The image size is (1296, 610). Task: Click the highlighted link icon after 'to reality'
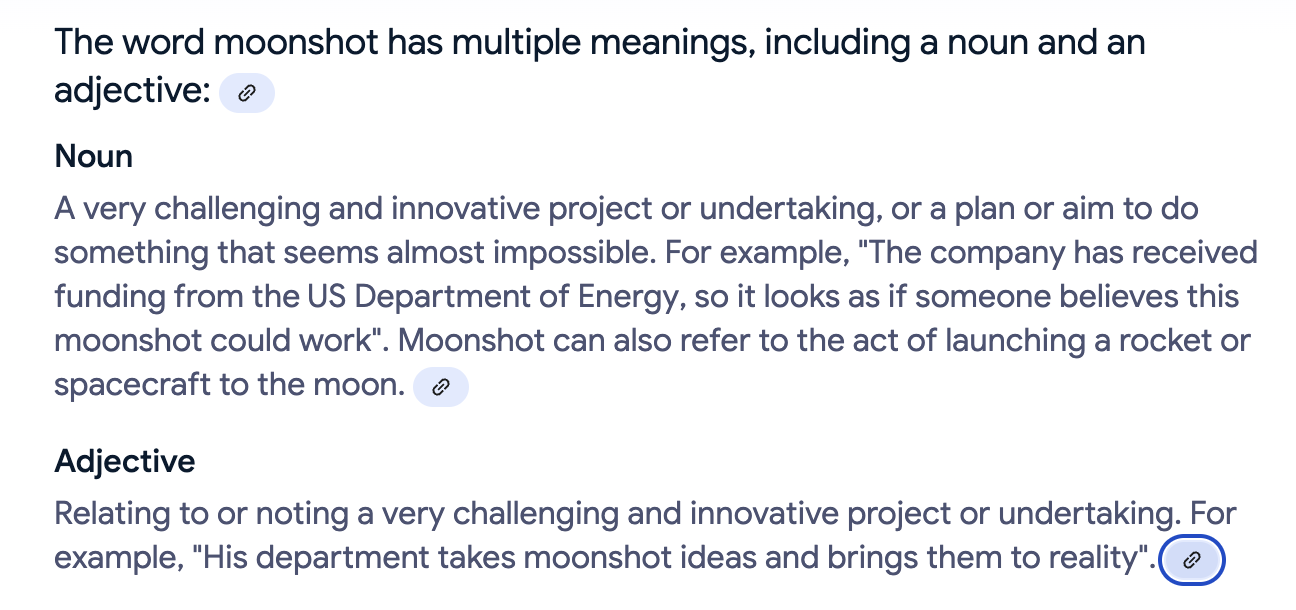1191,560
